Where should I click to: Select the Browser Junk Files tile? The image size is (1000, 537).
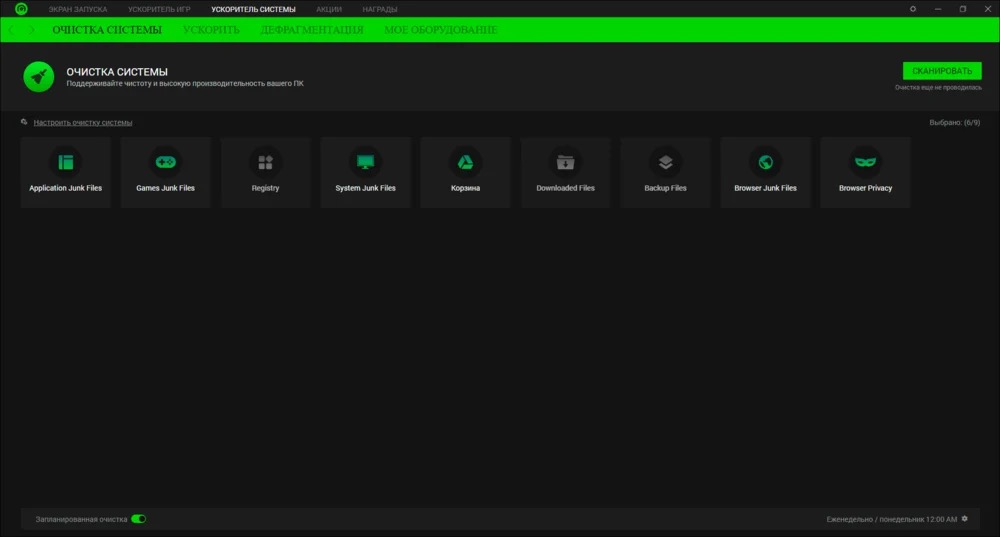pos(765,172)
